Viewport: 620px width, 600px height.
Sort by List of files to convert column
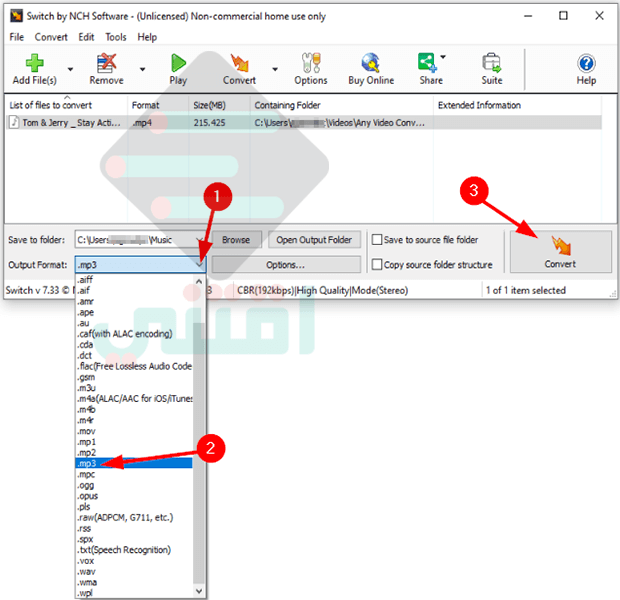point(66,105)
